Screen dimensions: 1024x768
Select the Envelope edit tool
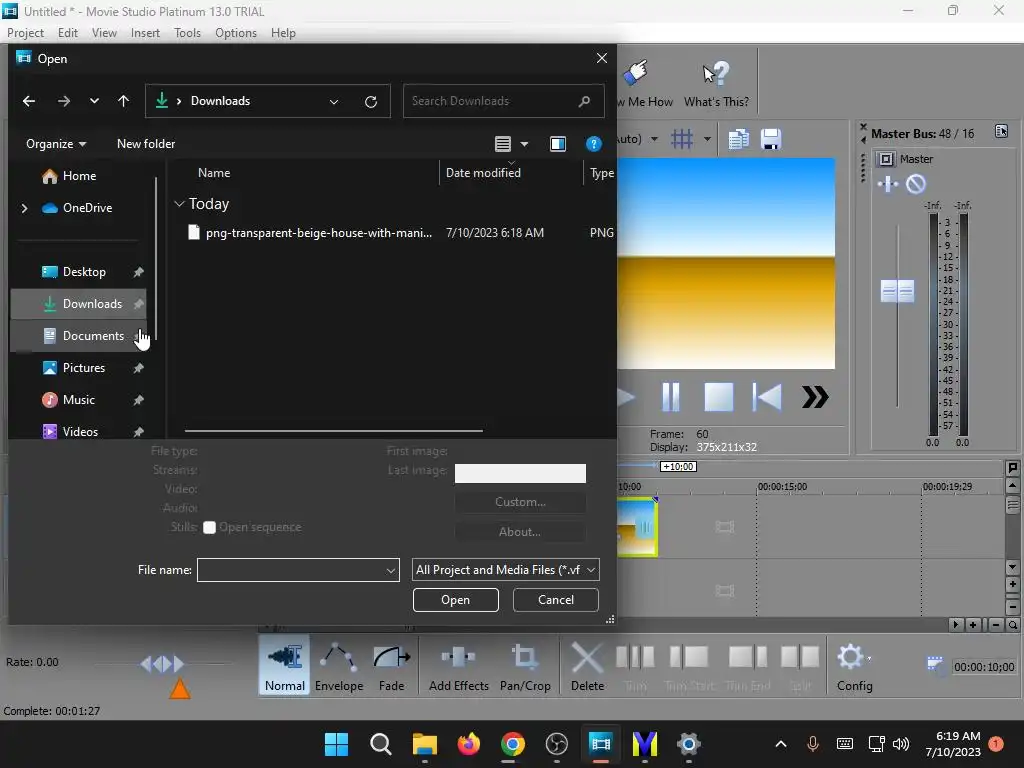(x=339, y=665)
